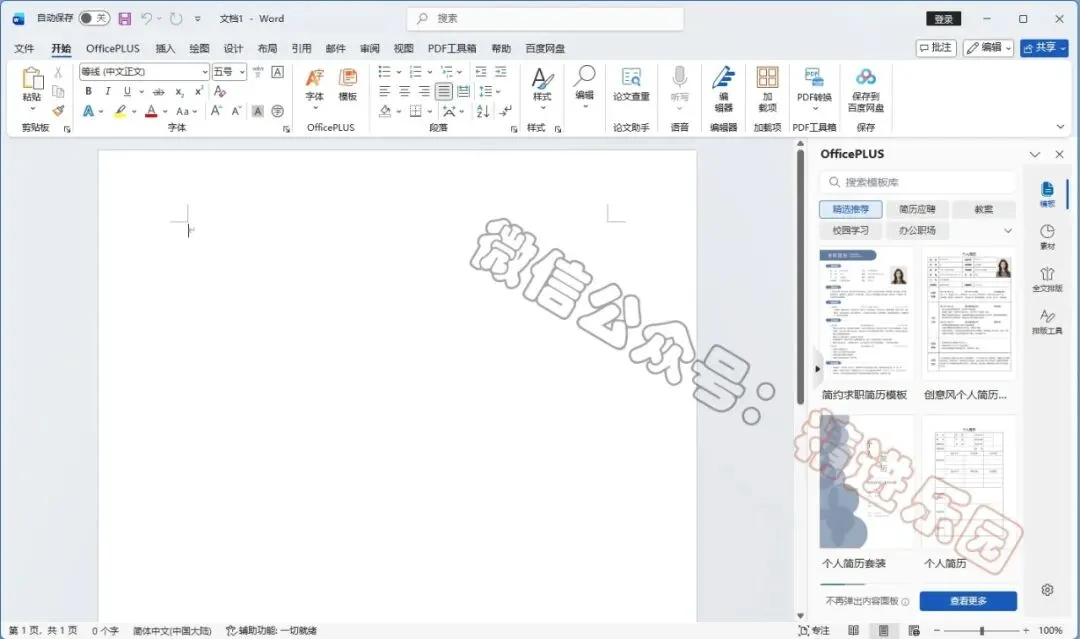The image size is (1080, 639).
Task: Click the 批注 Comments button
Action: point(936,48)
